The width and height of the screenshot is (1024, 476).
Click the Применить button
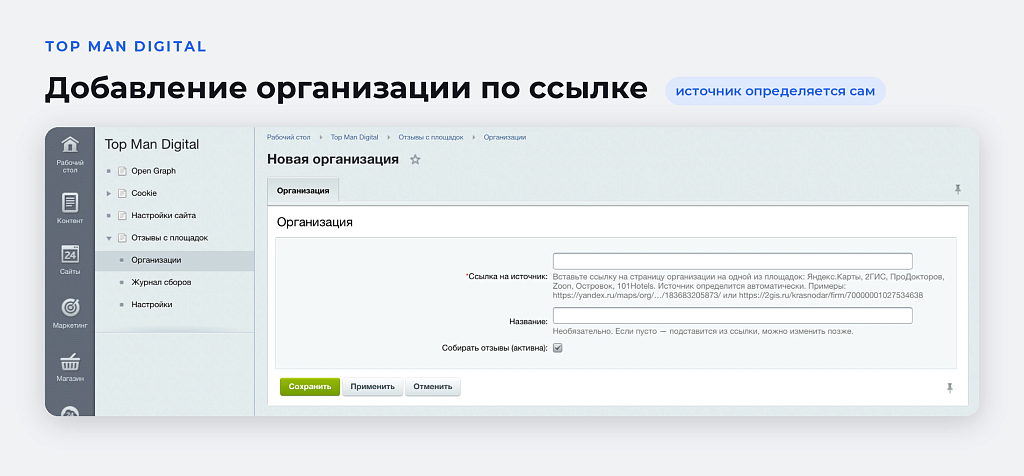372,387
